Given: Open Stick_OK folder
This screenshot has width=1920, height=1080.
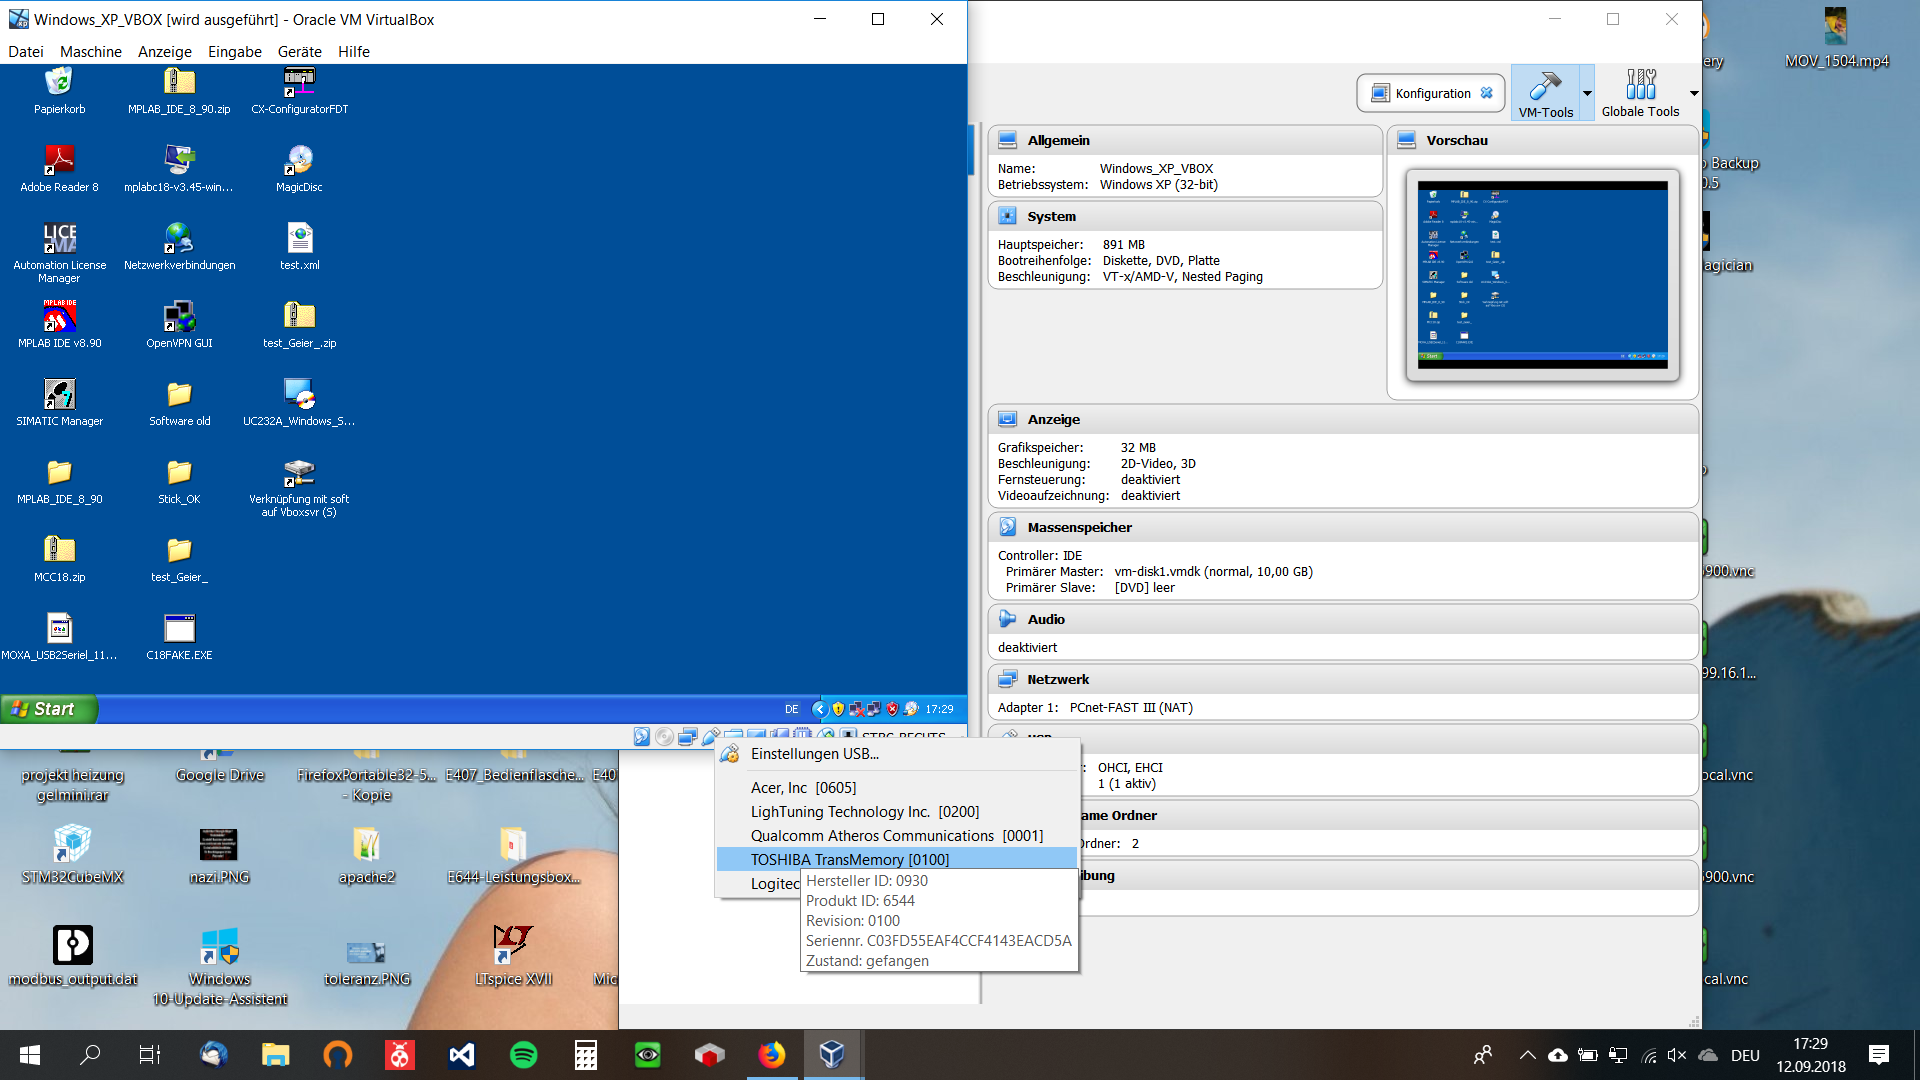Looking at the screenshot, I should (x=179, y=480).
